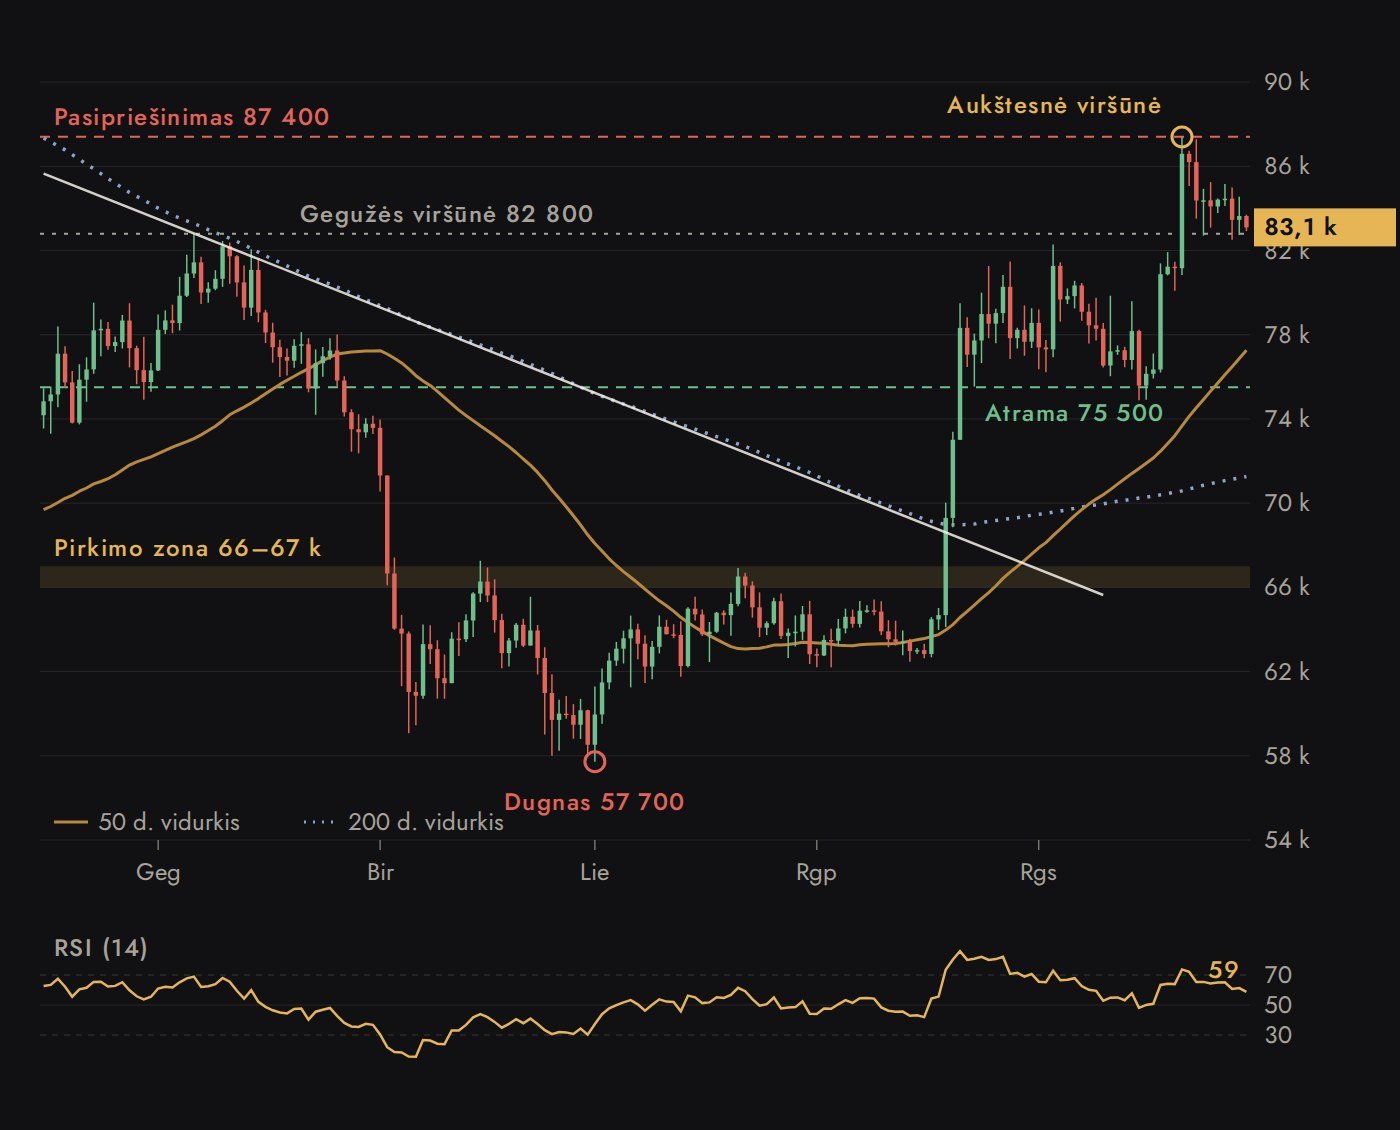The width and height of the screenshot is (1400, 1130).
Task: Click the 74 k price axis label
Action: coord(1287,419)
